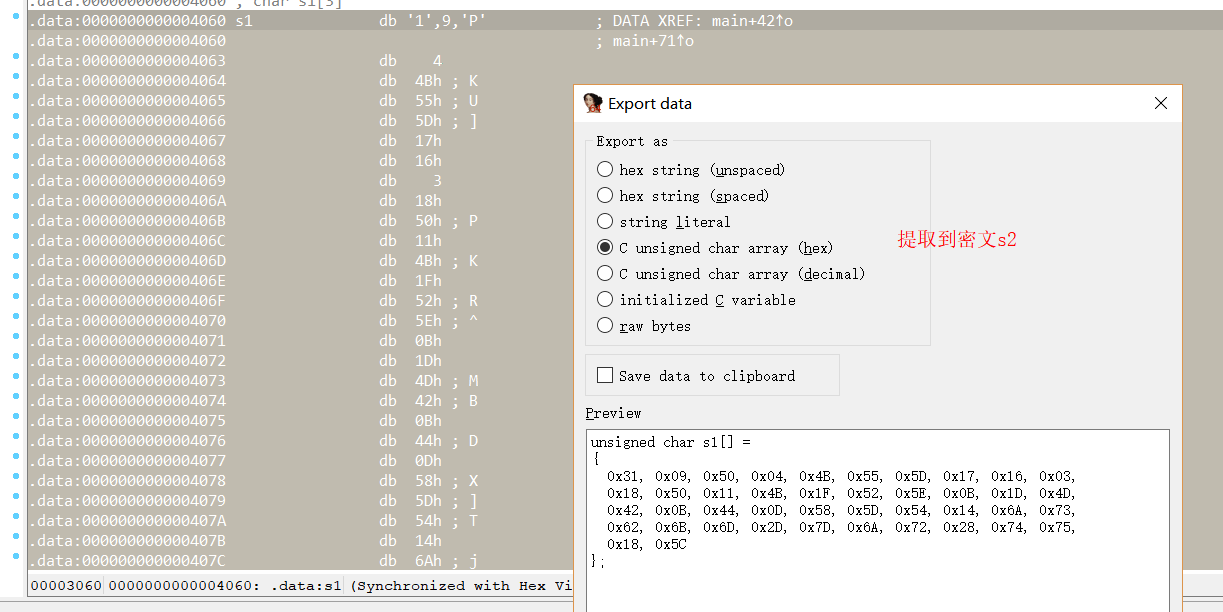The image size is (1223, 612).
Task: Toggle breakpoint dot beside address 4069
Action: [16, 181]
